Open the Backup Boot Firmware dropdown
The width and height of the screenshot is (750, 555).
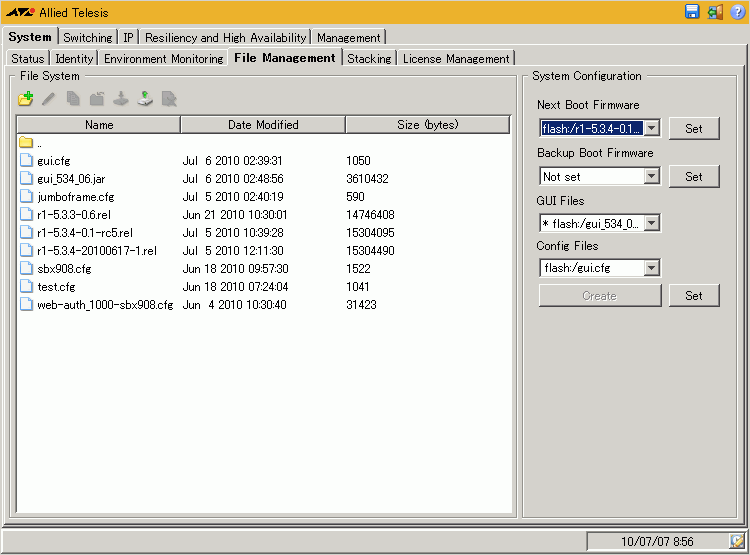(x=651, y=176)
